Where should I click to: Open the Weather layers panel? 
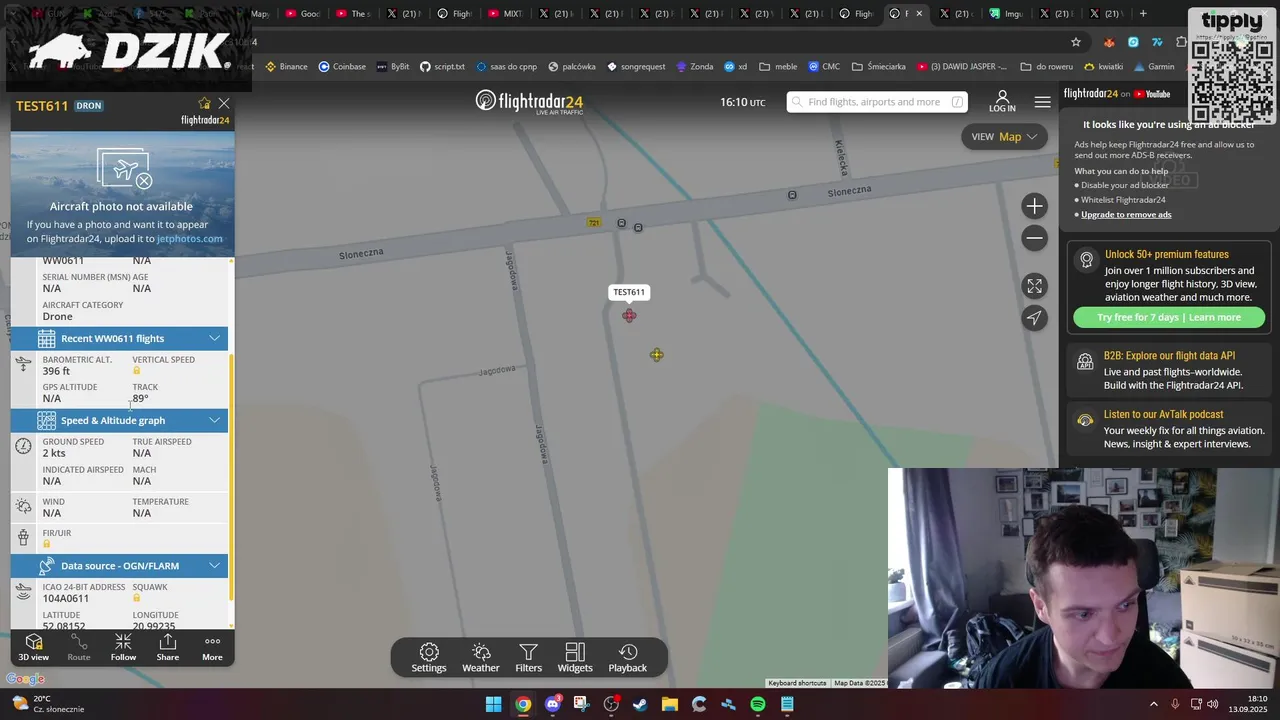coord(481,658)
